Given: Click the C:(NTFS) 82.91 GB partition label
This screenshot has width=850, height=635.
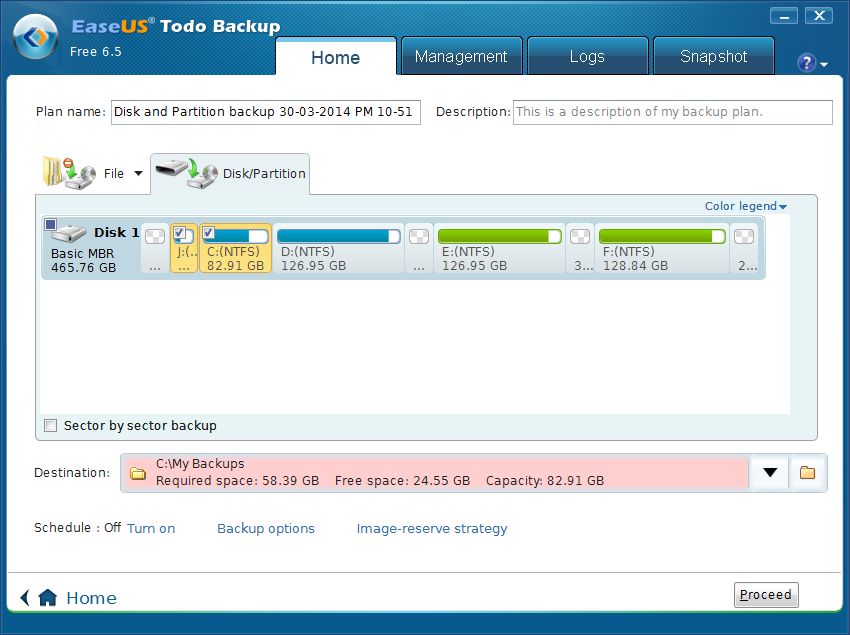Looking at the screenshot, I should pos(235,259).
